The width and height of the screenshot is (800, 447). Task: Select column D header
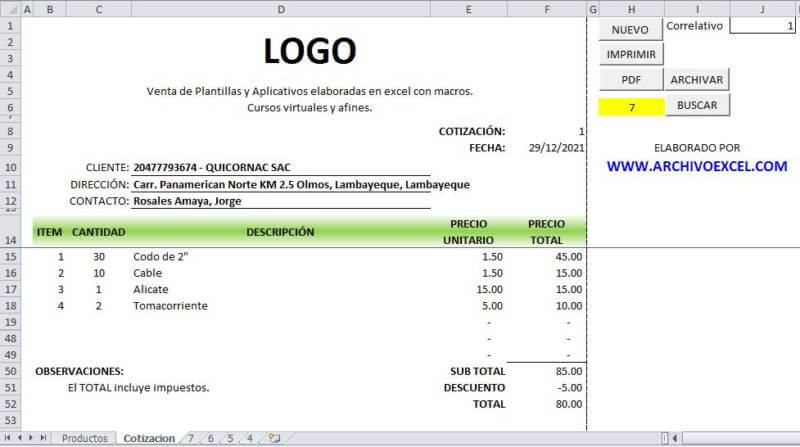point(281,9)
